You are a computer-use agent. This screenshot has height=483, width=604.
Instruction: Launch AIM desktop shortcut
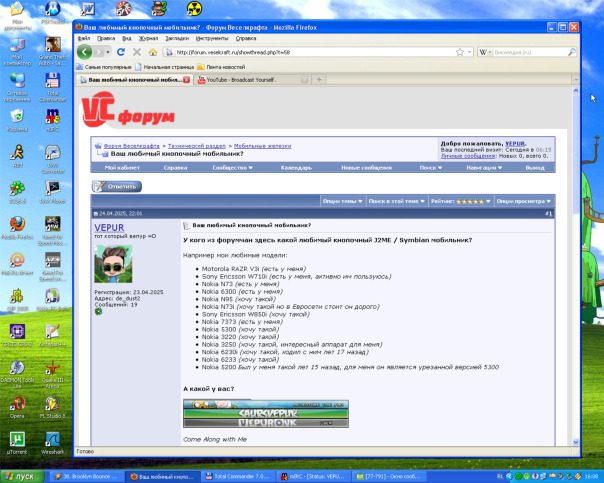tap(17, 156)
